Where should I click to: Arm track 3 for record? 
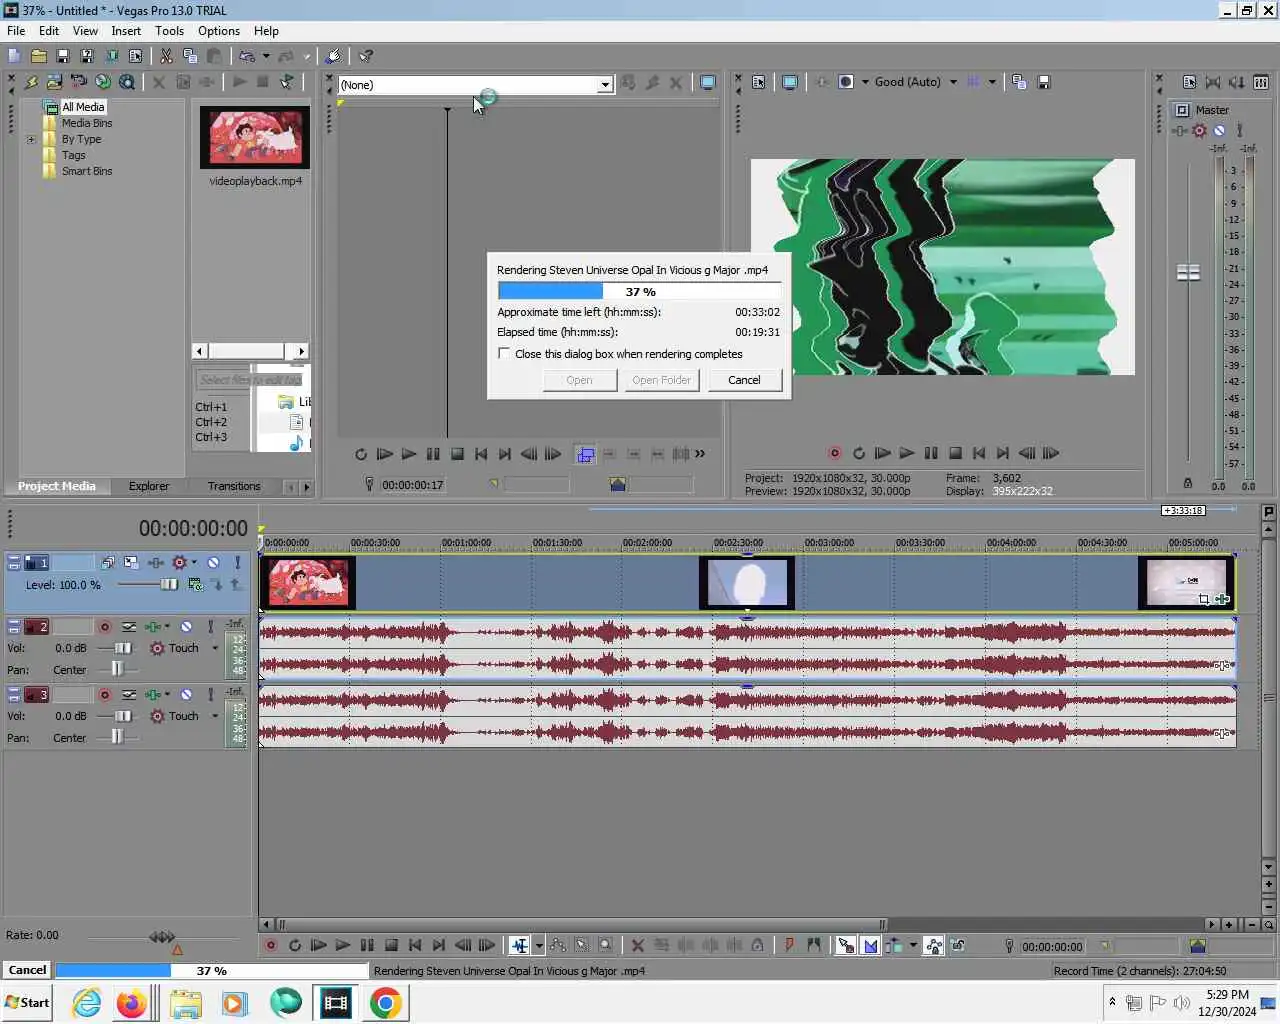pos(105,694)
